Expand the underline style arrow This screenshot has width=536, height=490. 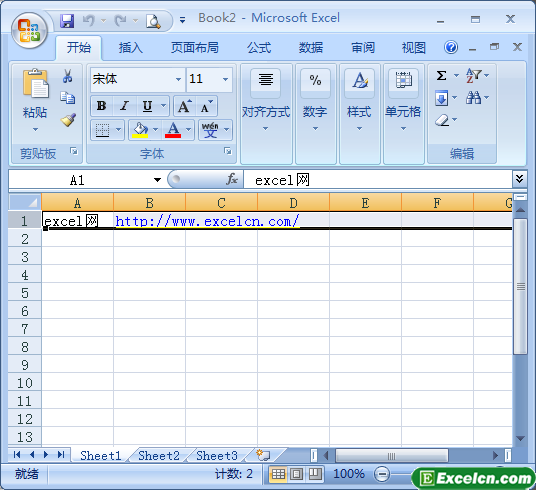pos(163,106)
